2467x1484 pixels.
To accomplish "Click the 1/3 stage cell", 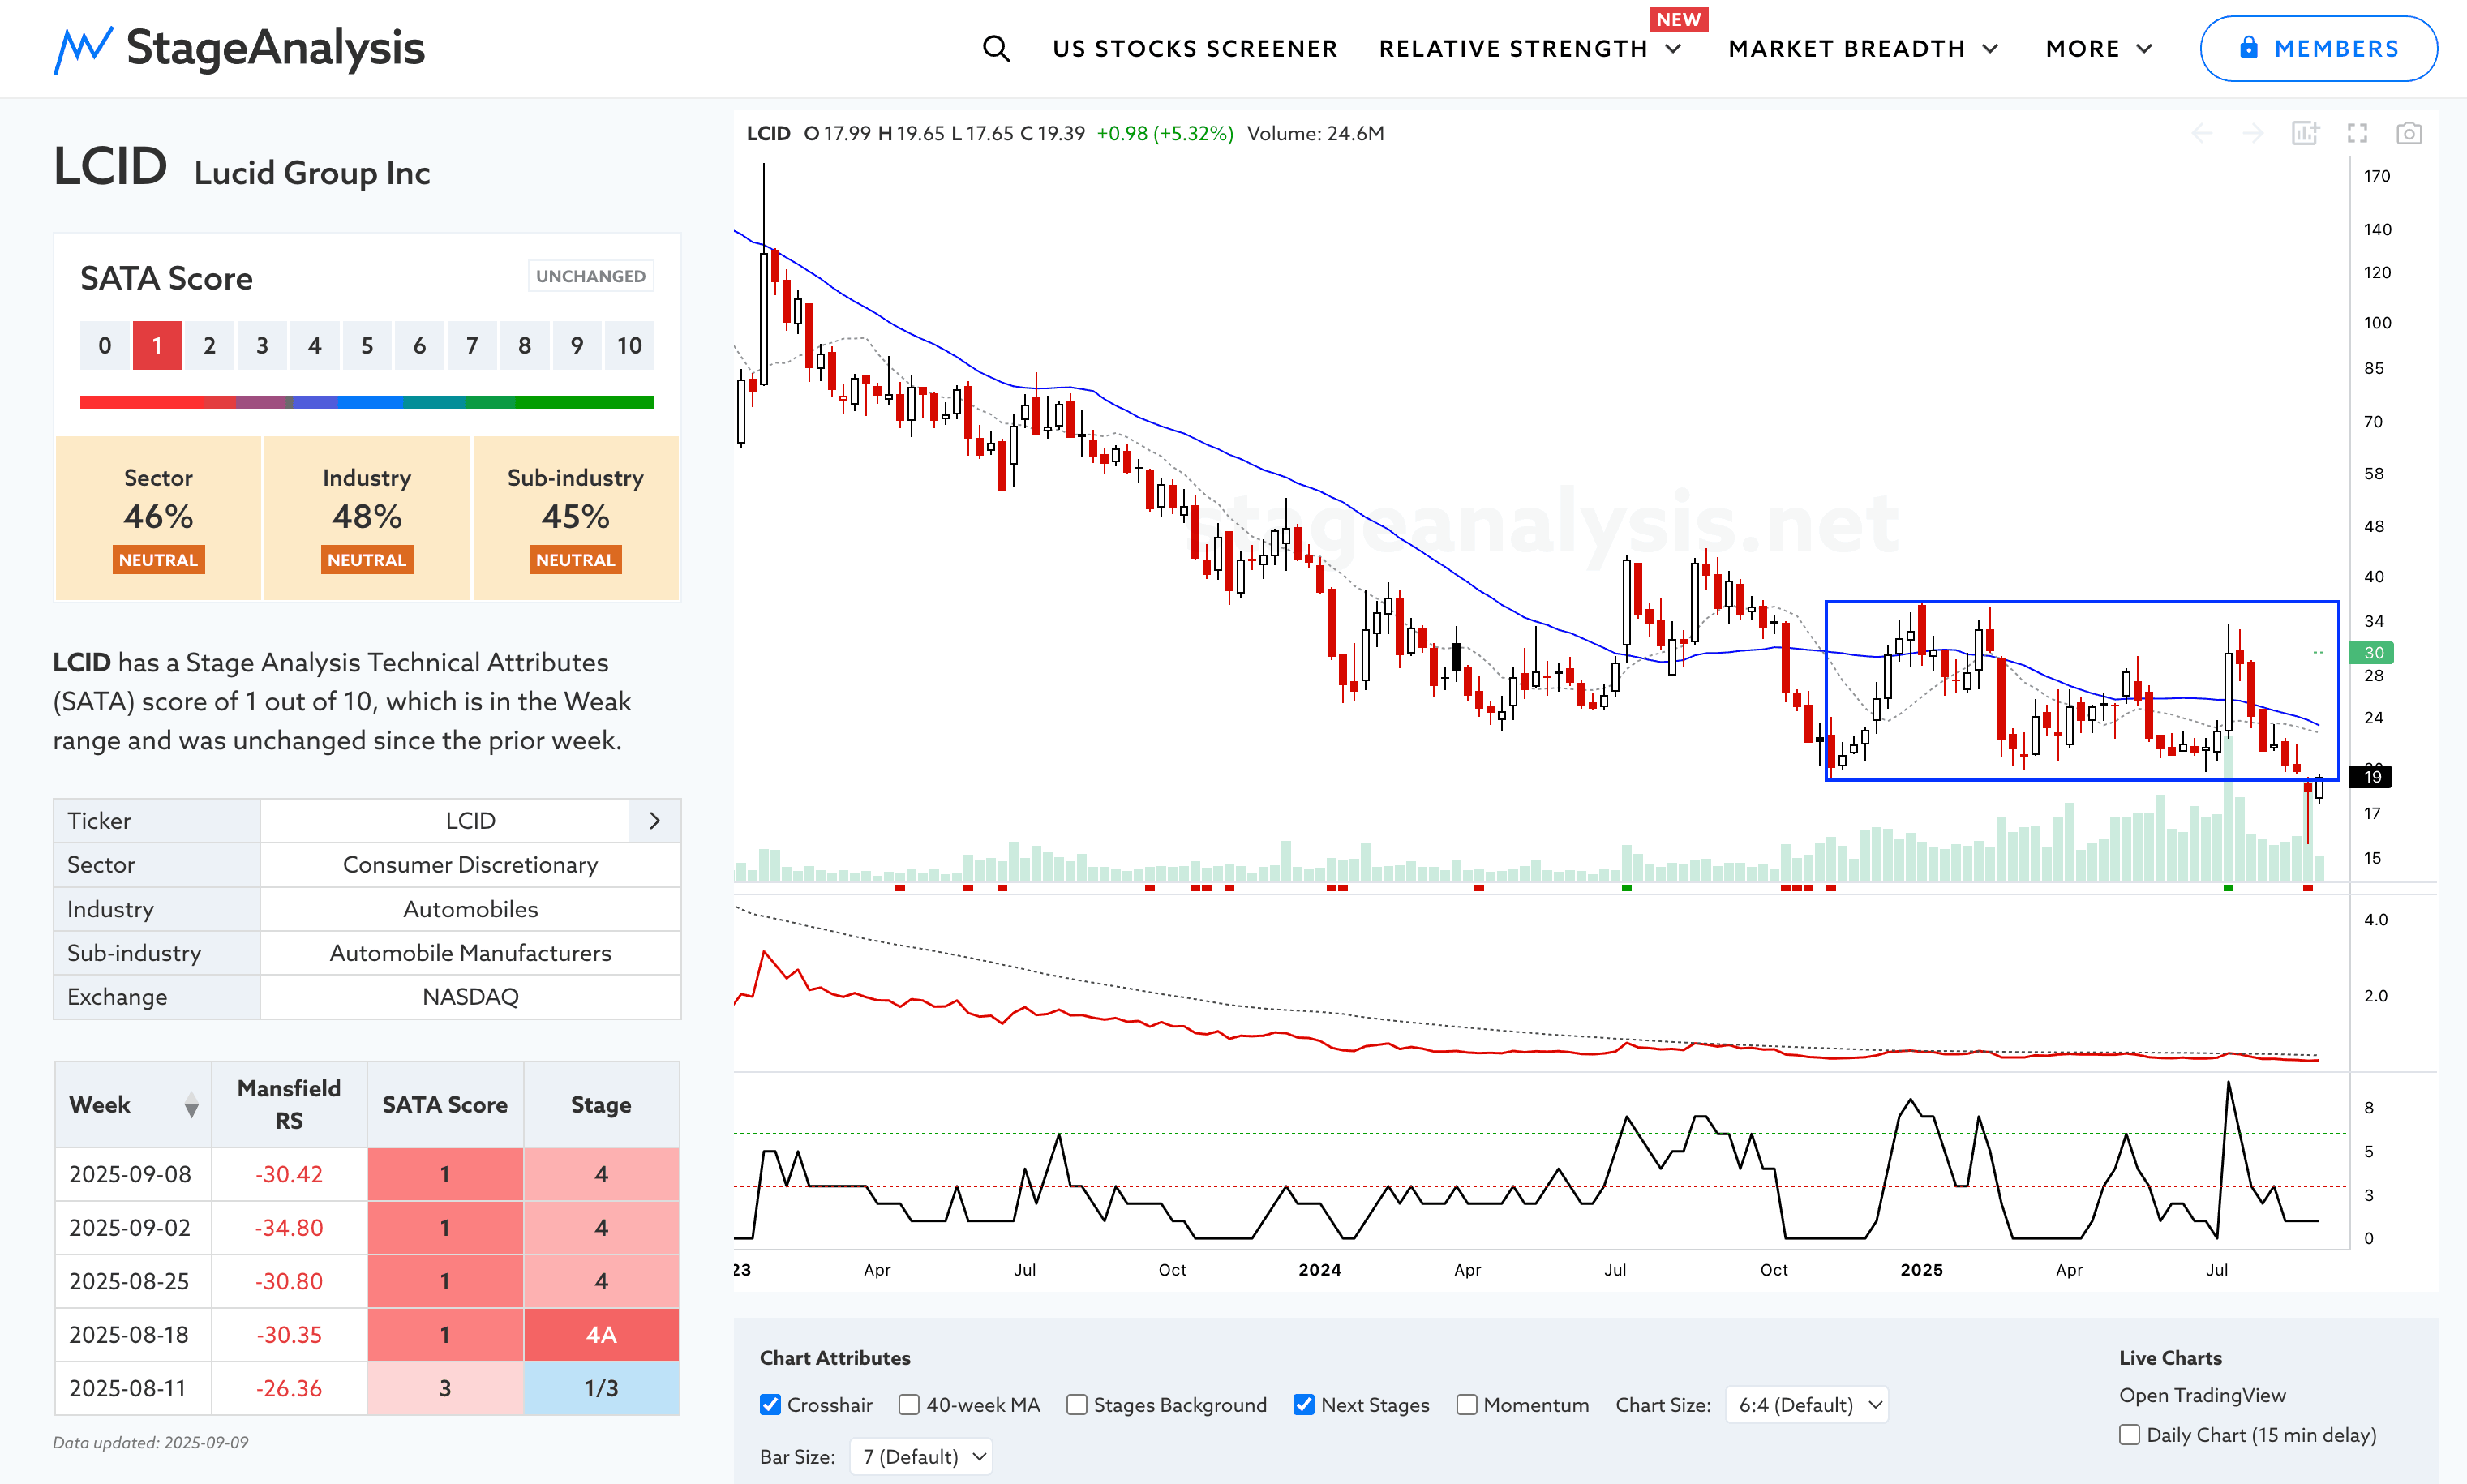I will pyautogui.click(x=601, y=1389).
